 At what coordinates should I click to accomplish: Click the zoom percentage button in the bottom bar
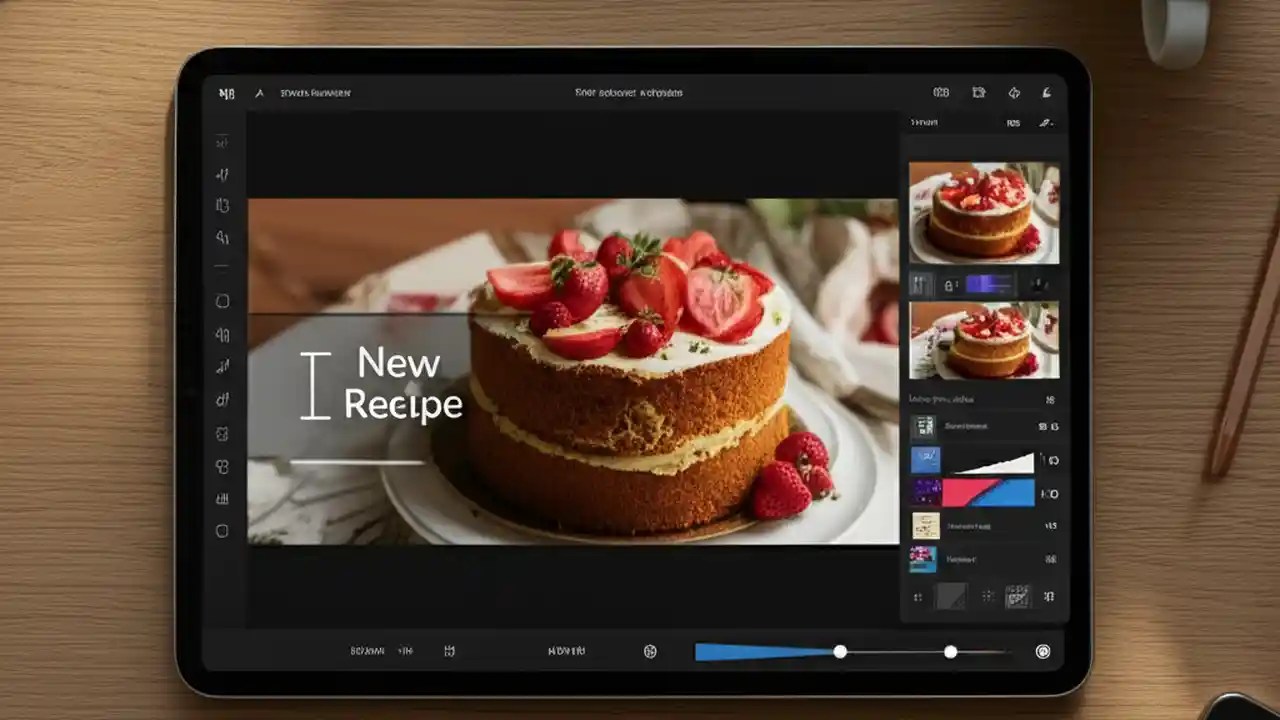click(x=365, y=651)
